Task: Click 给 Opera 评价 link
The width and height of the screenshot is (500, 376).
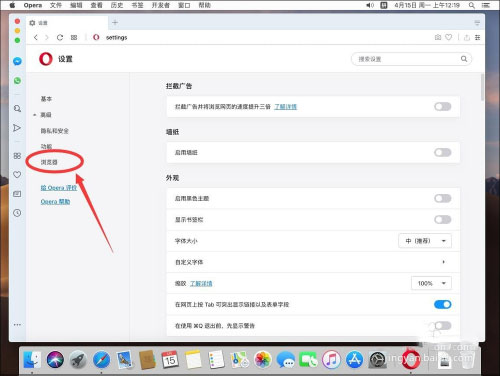Action: [x=59, y=188]
